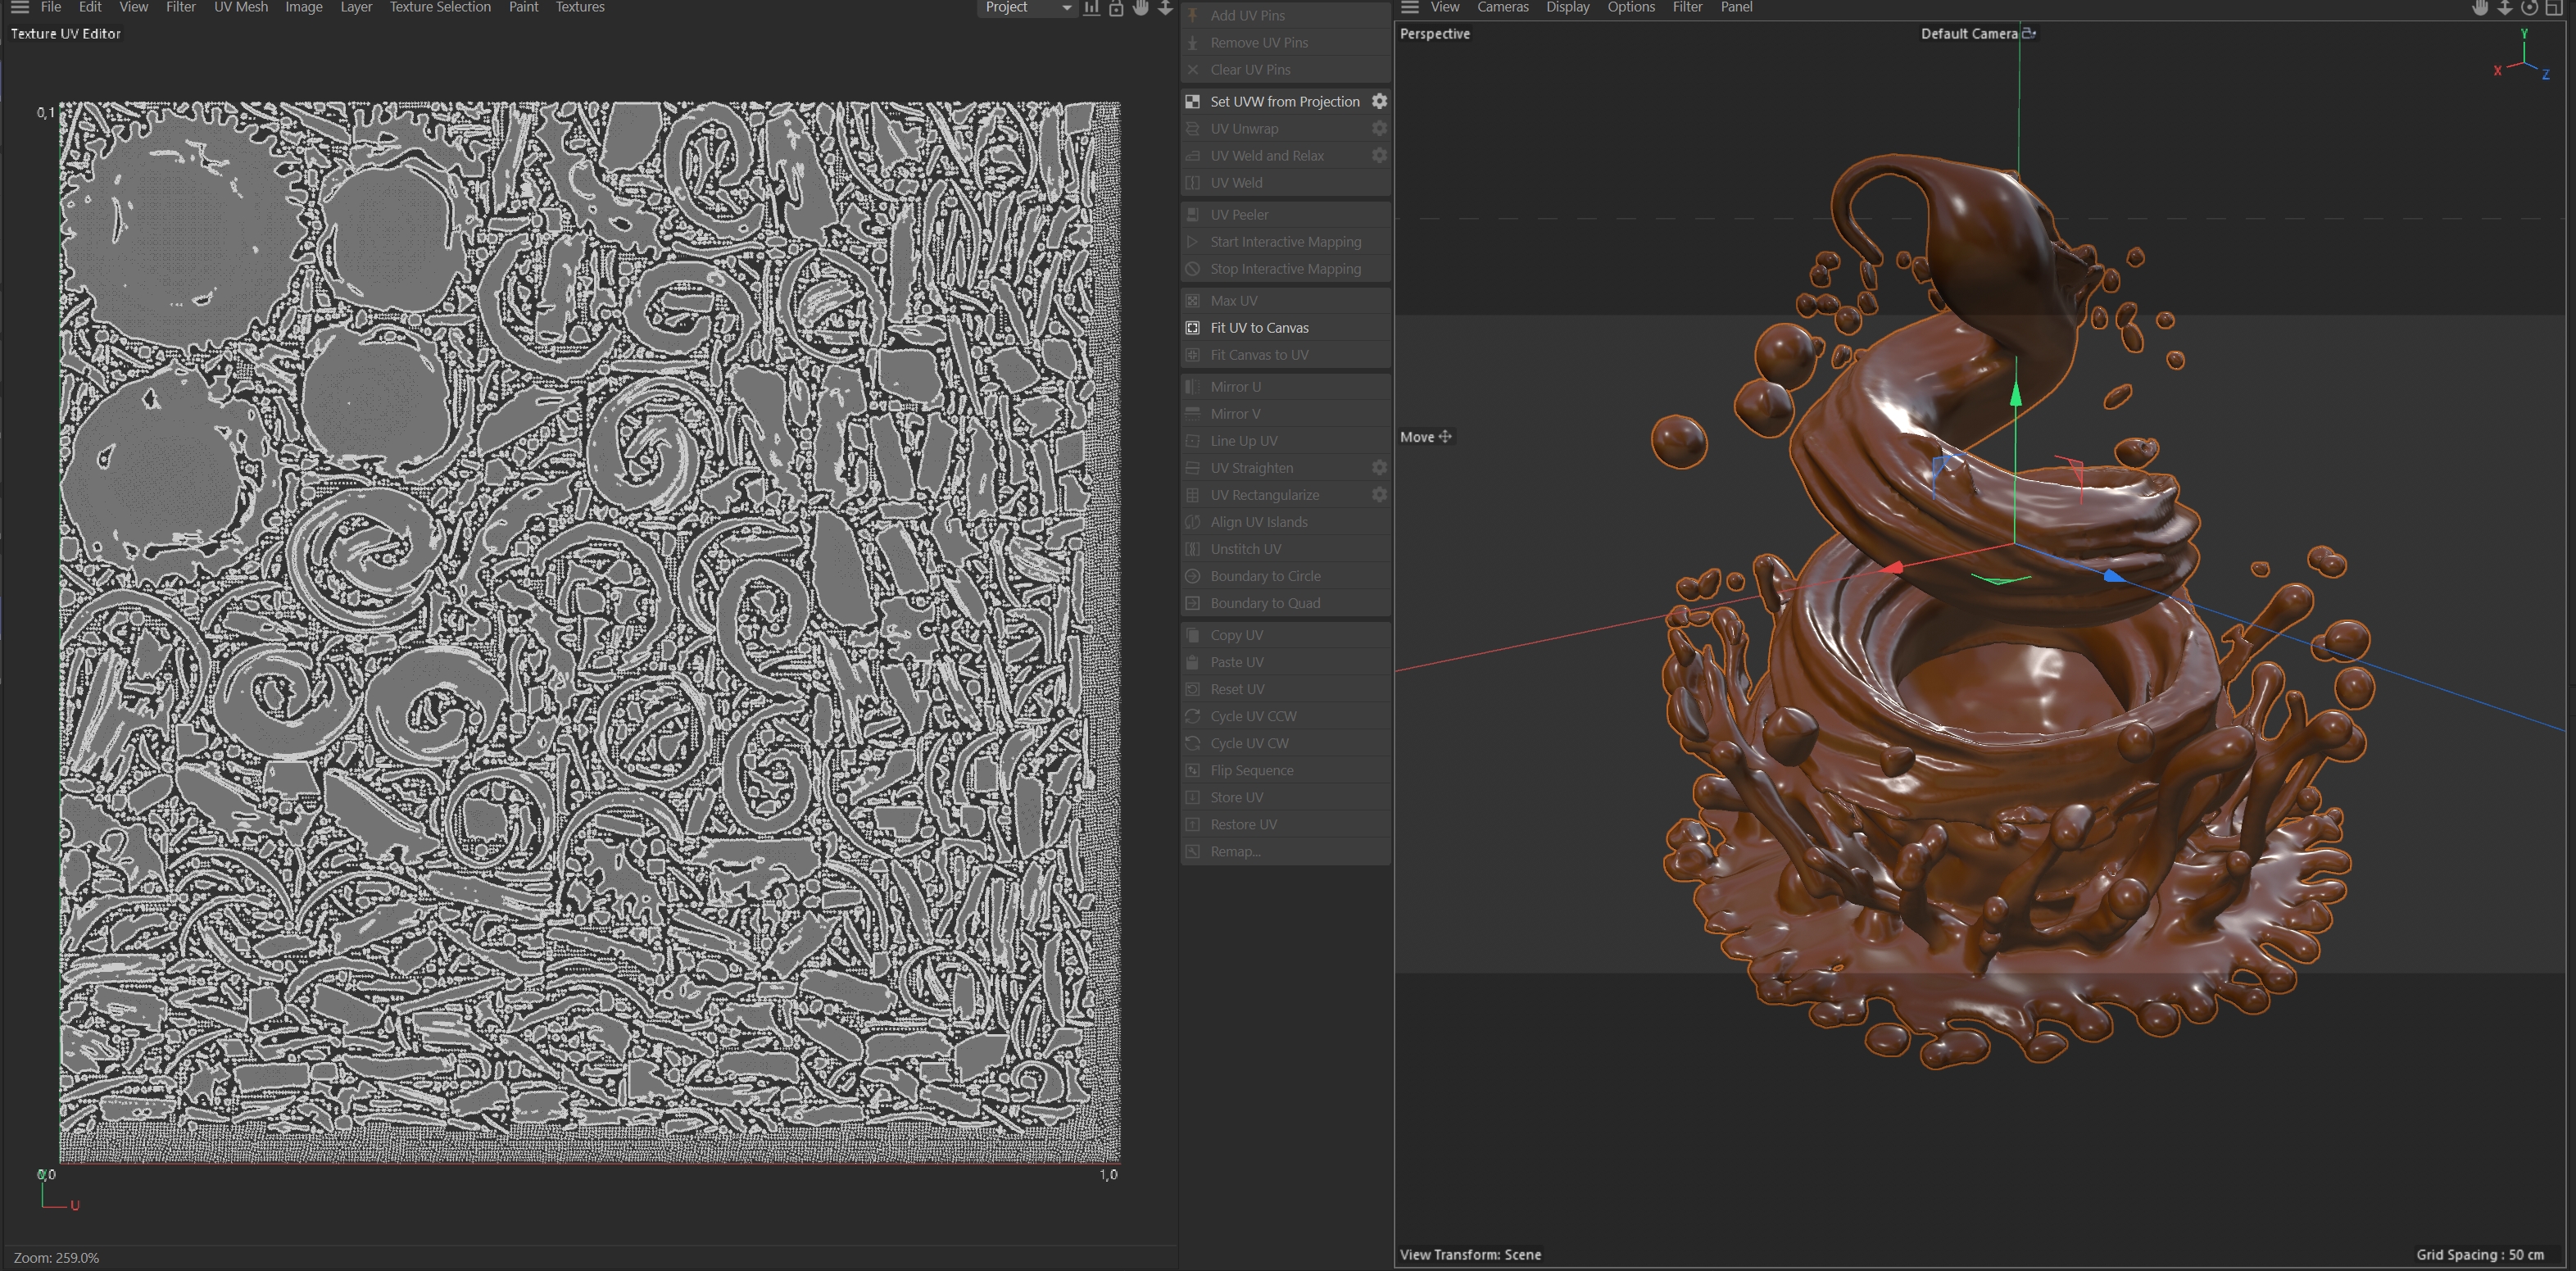
Task: Expand the viewport hamburger menu
Action: tap(1410, 8)
